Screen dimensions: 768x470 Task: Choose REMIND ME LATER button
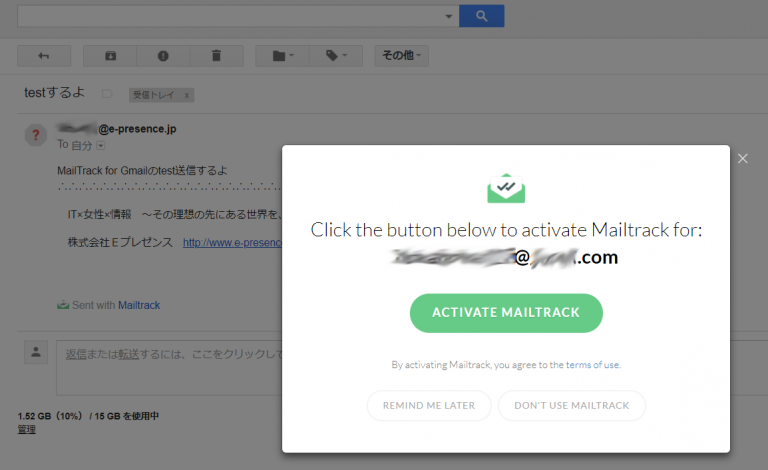click(x=429, y=405)
